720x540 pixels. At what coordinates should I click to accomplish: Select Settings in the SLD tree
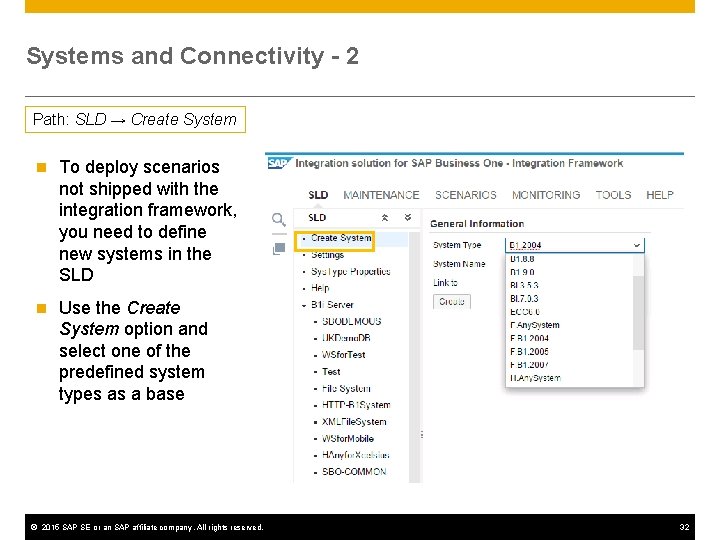pyautogui.click(x=327, y=255)
